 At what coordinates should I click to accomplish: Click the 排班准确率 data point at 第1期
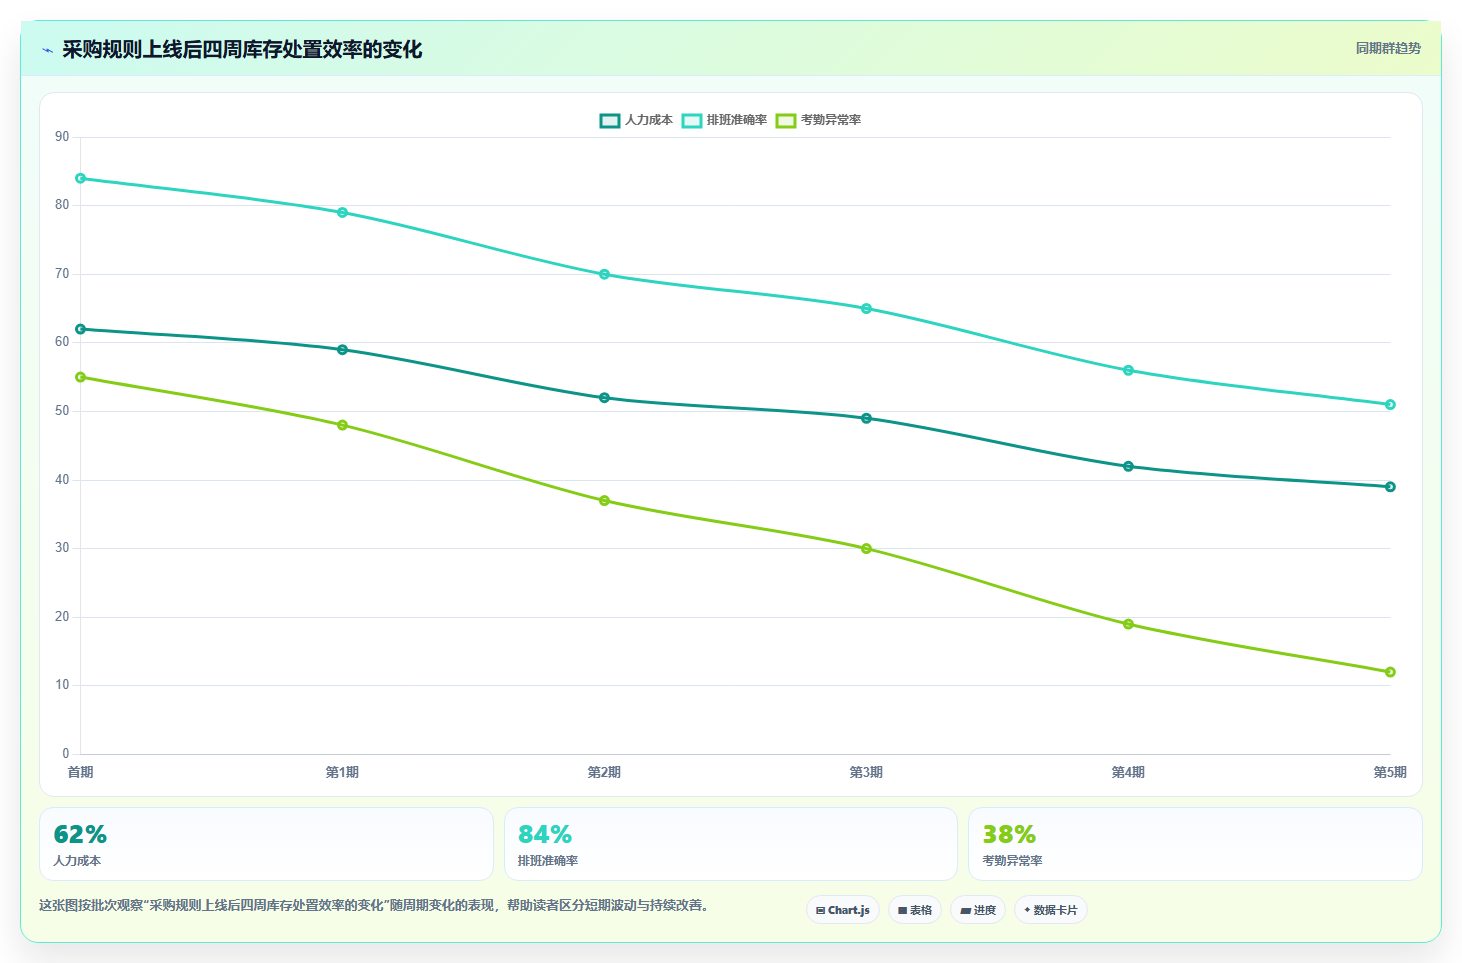click(342, 212)
